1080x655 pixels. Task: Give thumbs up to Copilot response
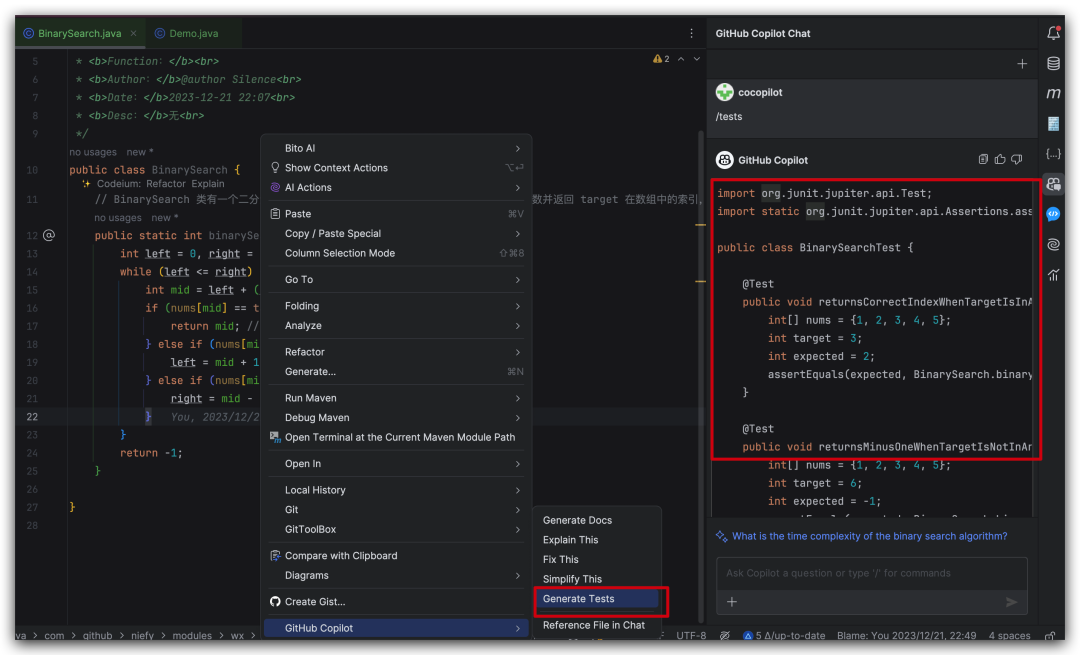pyautogui.click(x=1000, y=159)
